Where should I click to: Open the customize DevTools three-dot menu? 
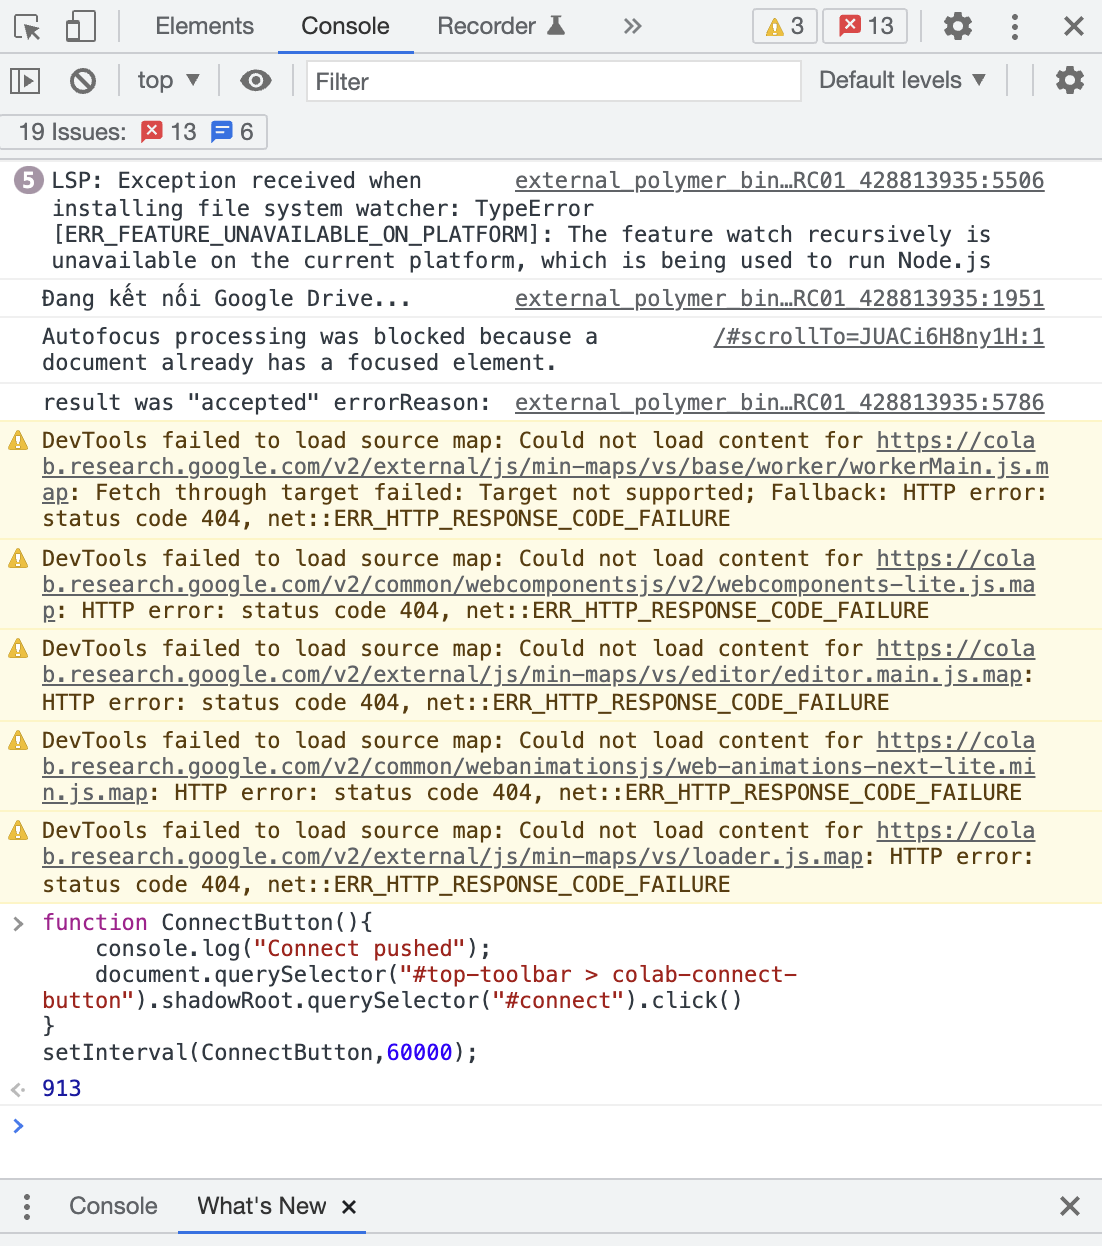tap(1015, 26)
